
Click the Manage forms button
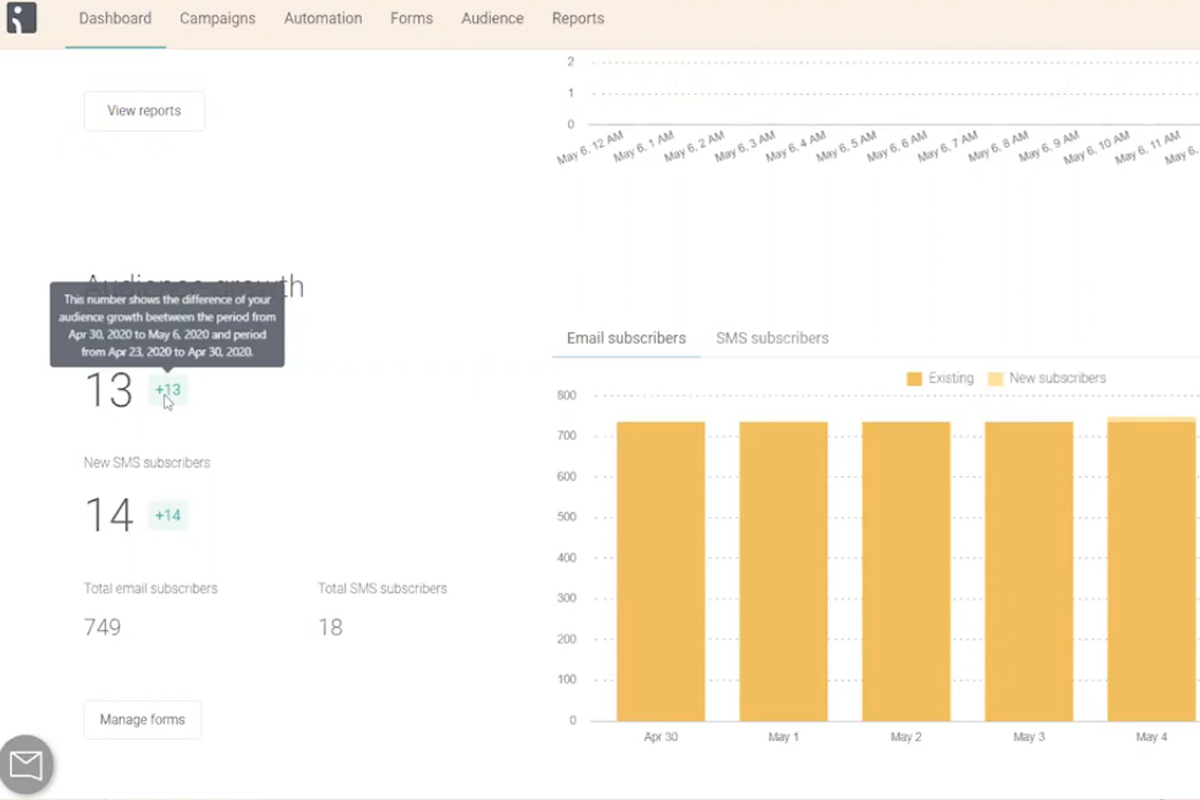pyautogui.click(x=142, y=720)
